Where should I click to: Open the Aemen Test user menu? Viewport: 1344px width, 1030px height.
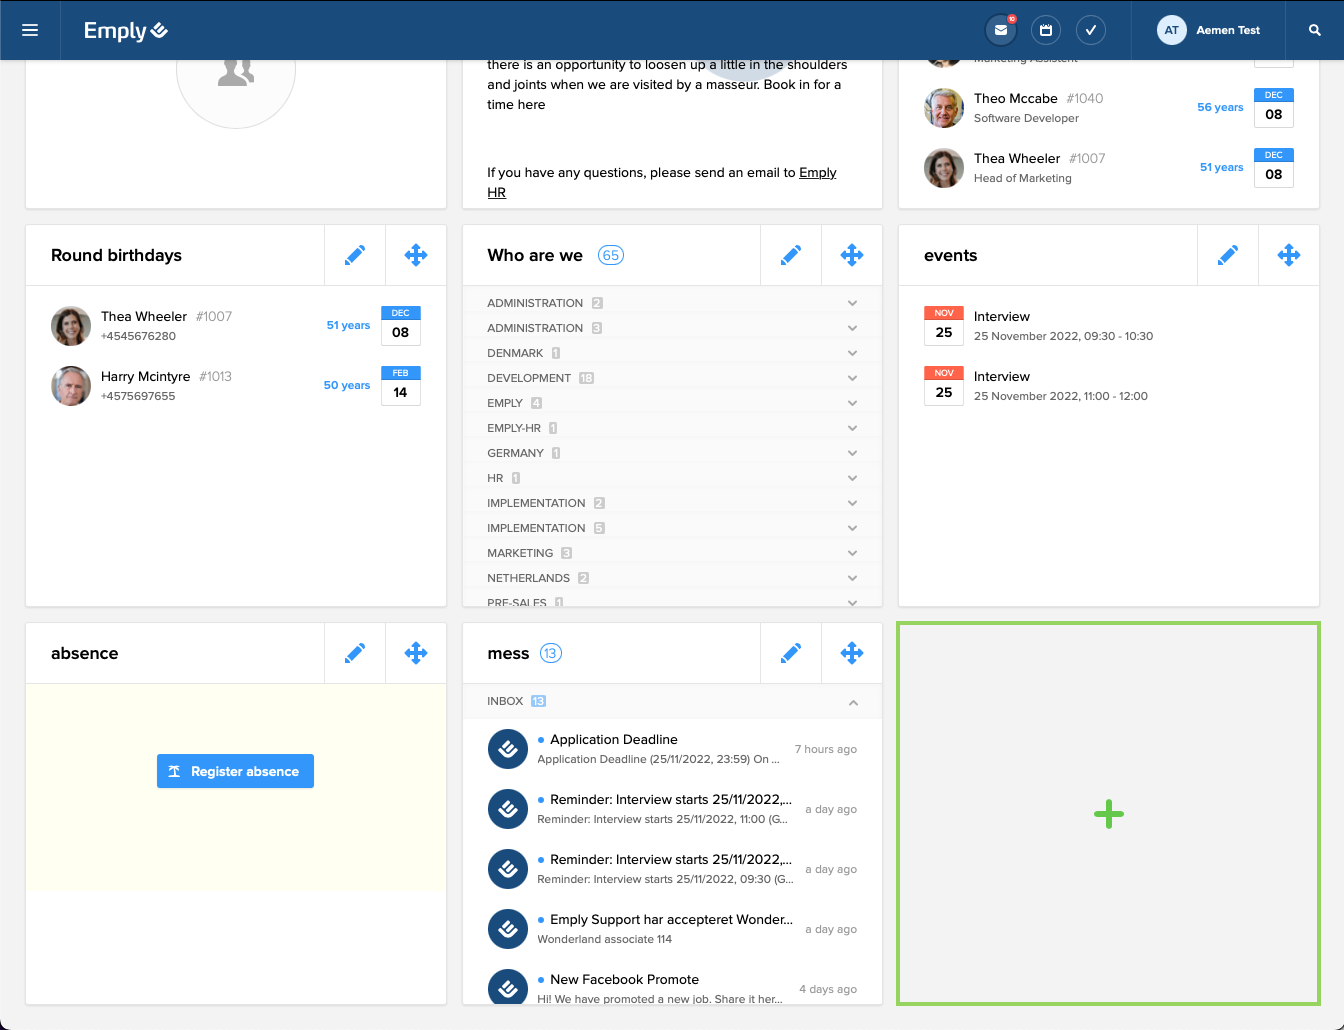pyautogui.click(x=1209, y=30)
